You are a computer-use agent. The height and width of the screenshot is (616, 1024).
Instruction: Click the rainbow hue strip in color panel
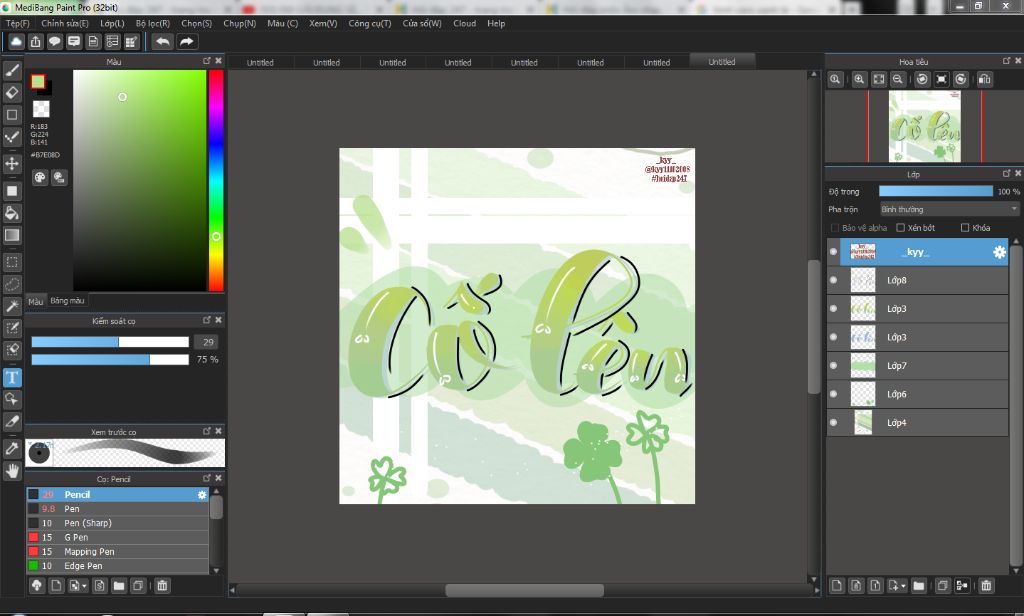coord(216,180)
